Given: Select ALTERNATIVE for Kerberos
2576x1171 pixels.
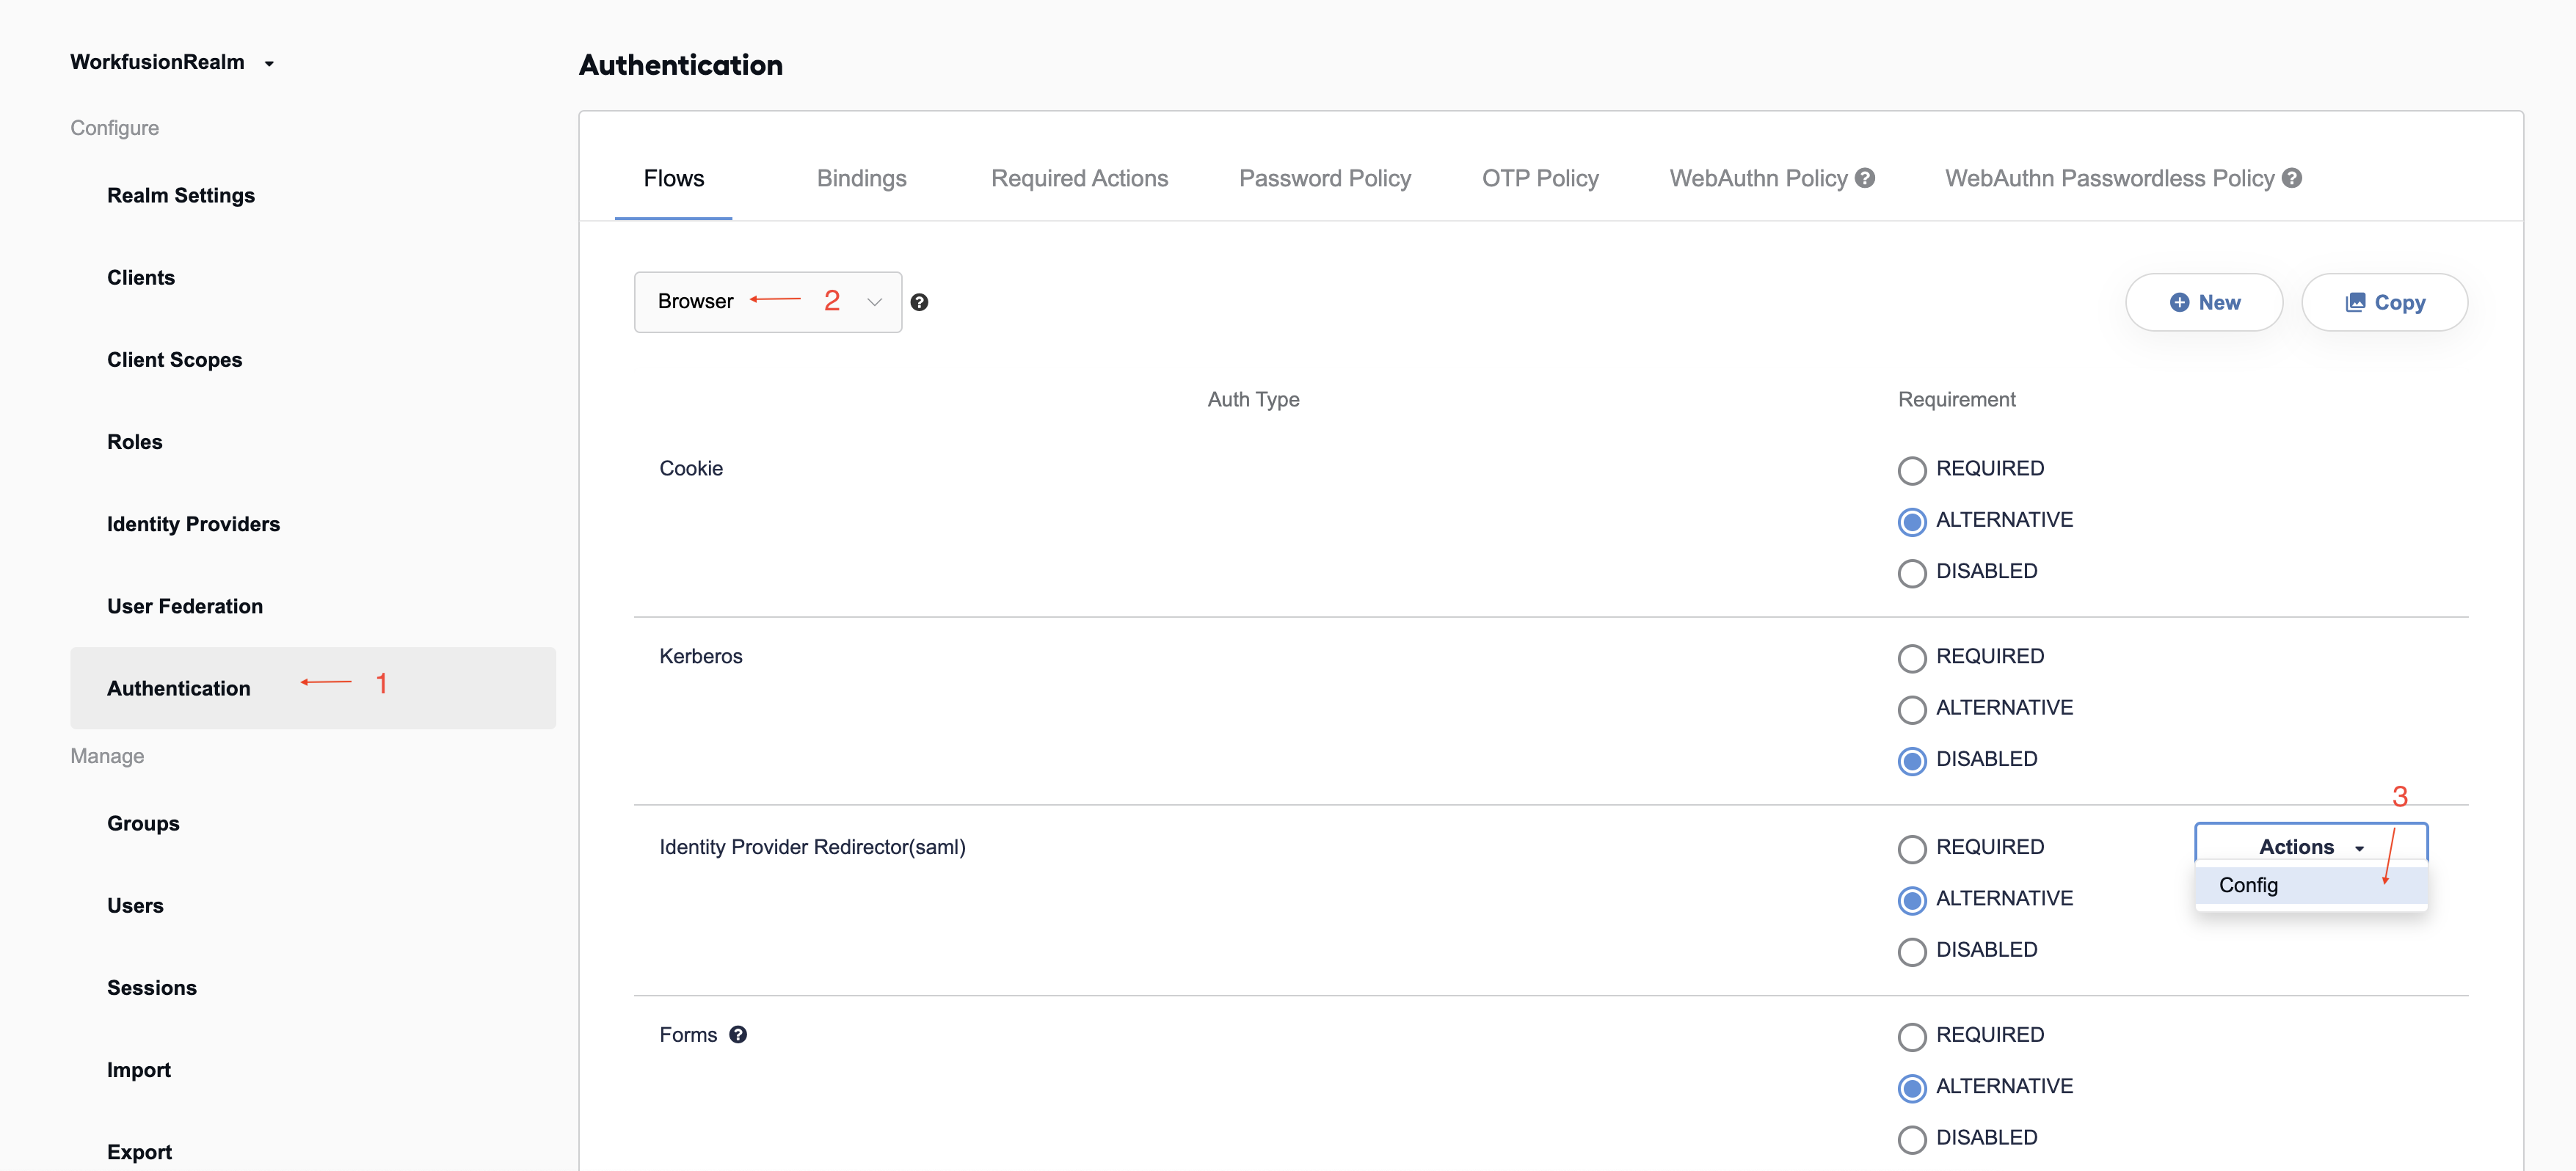Looking at the screenshot, I should [1912, 709].
